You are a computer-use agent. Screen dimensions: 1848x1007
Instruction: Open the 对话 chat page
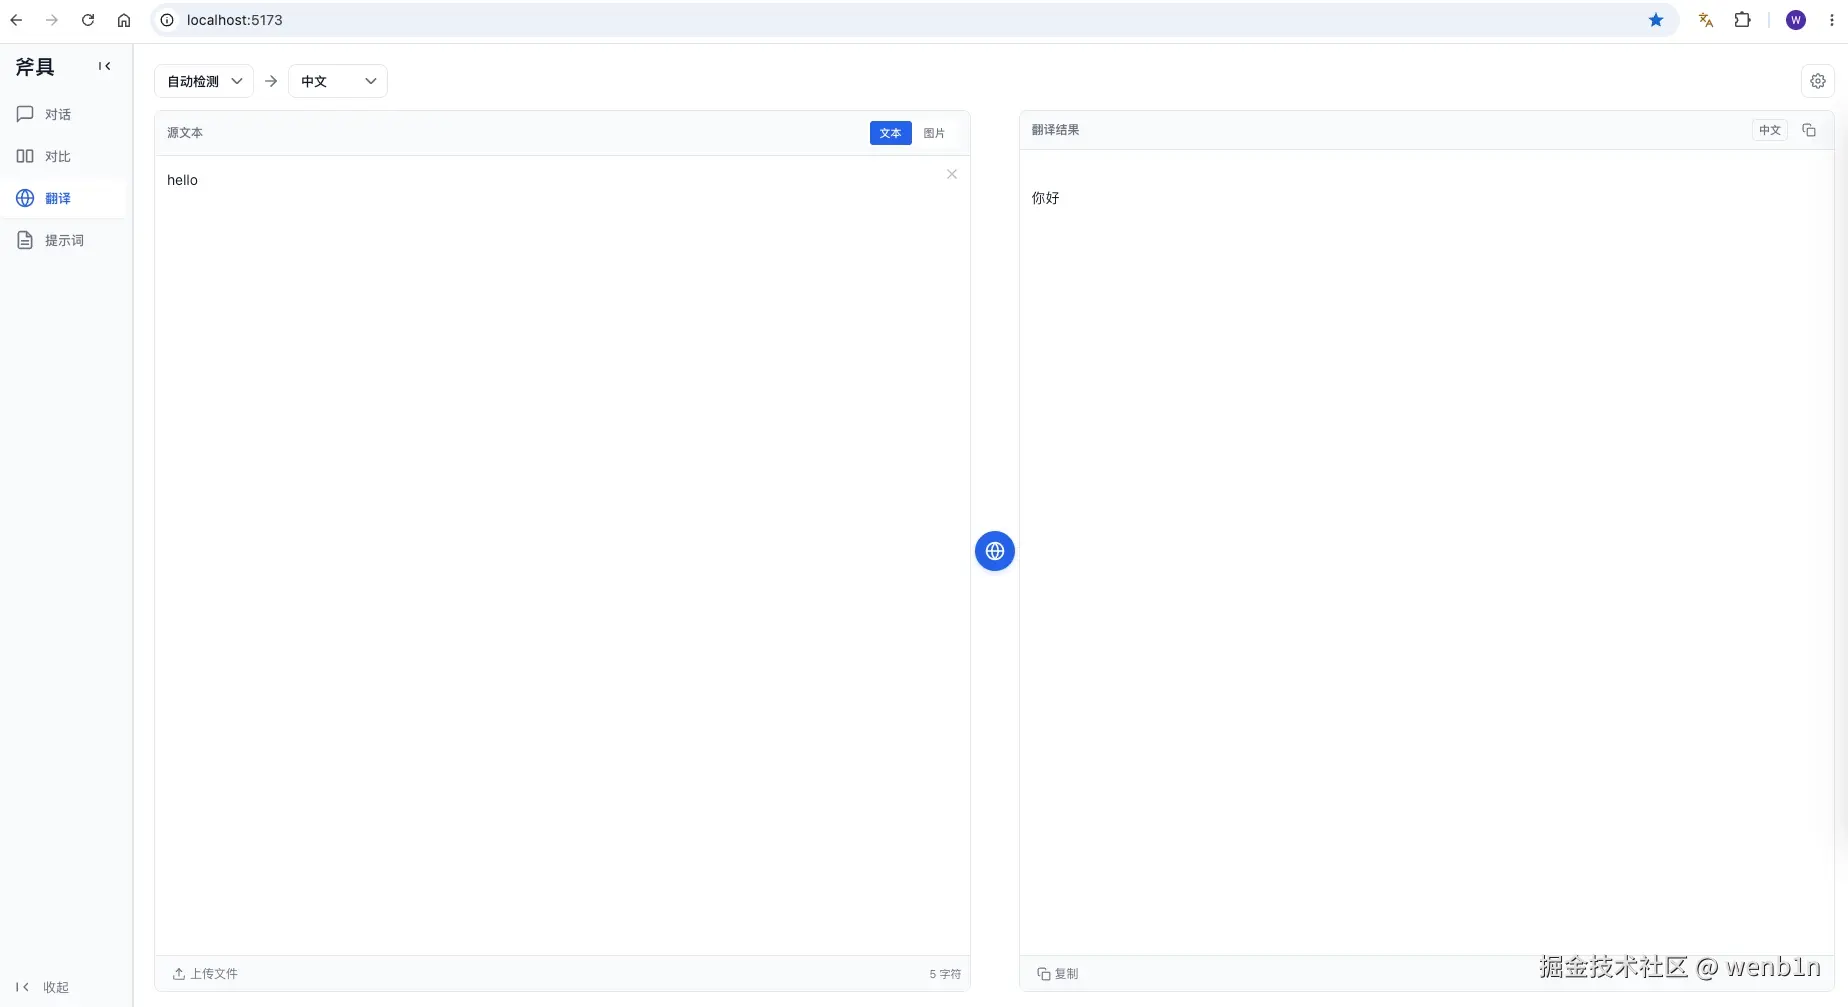[x=64, y=114]
